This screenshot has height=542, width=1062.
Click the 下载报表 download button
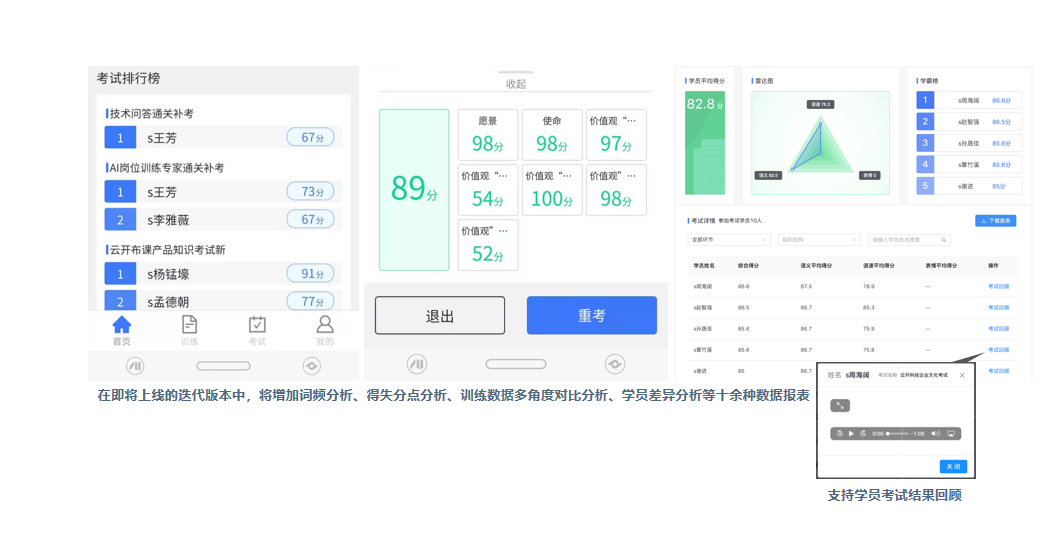pos(996,221)
